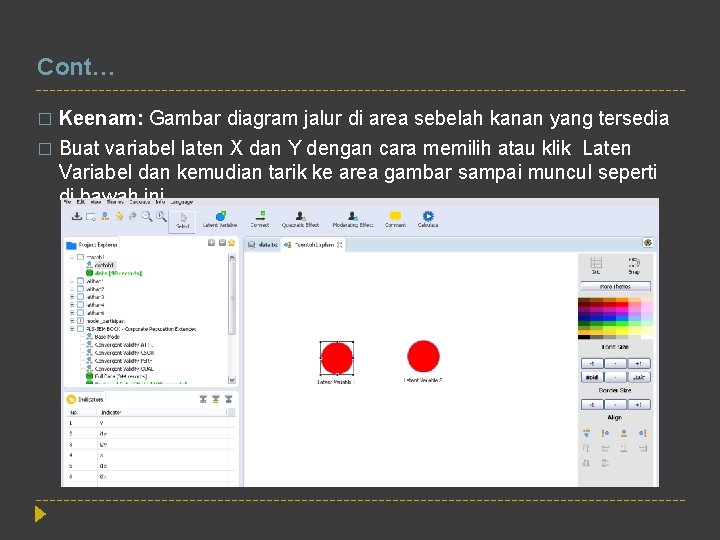Image resolution: width=720 pixels, height=540 pixels.
Task: Select the Base Model item in tree
Action: (103, 337)
